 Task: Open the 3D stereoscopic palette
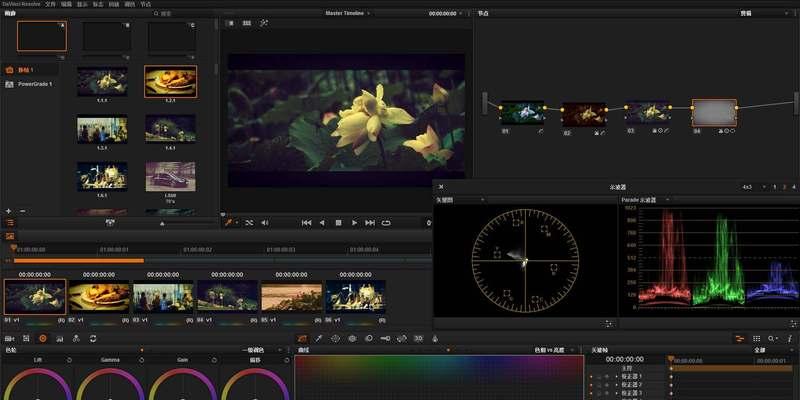coord(418,338)
